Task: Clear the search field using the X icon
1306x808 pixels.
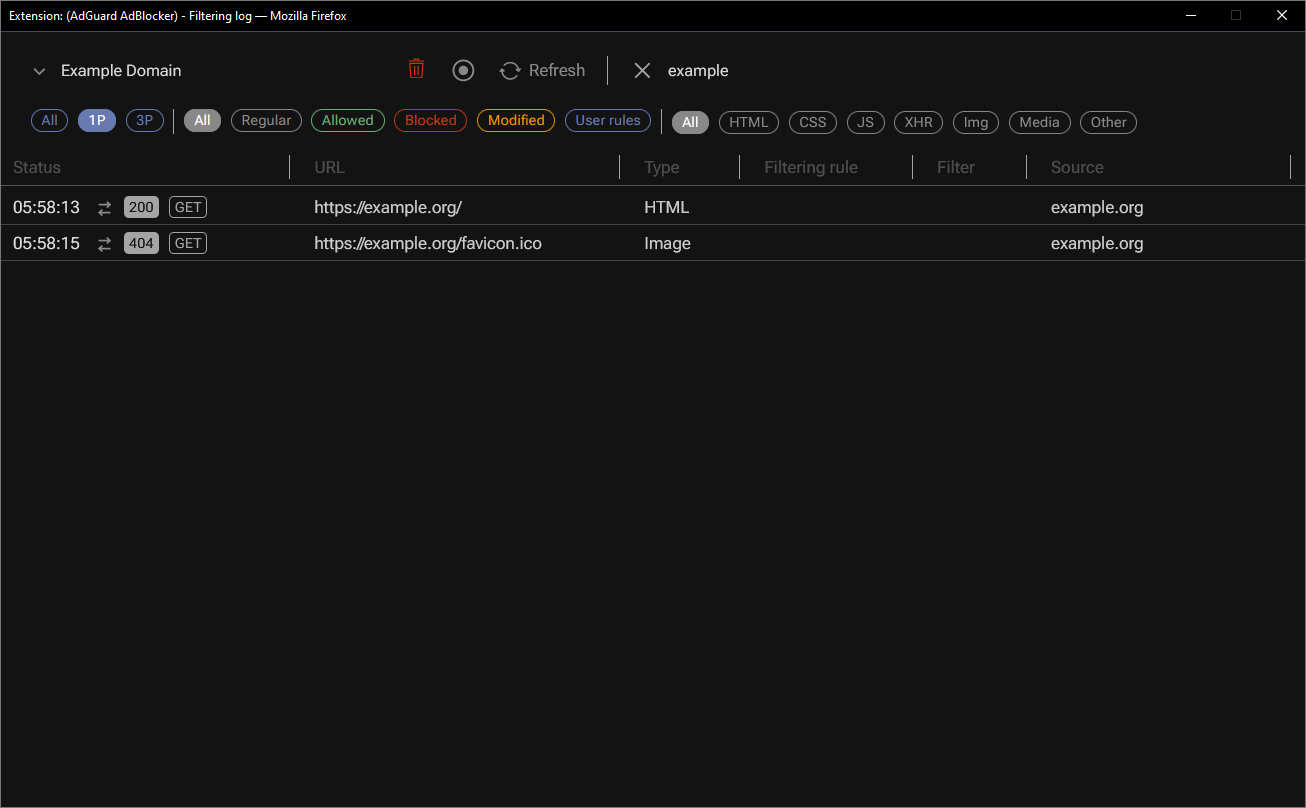Action: (642, 70)
